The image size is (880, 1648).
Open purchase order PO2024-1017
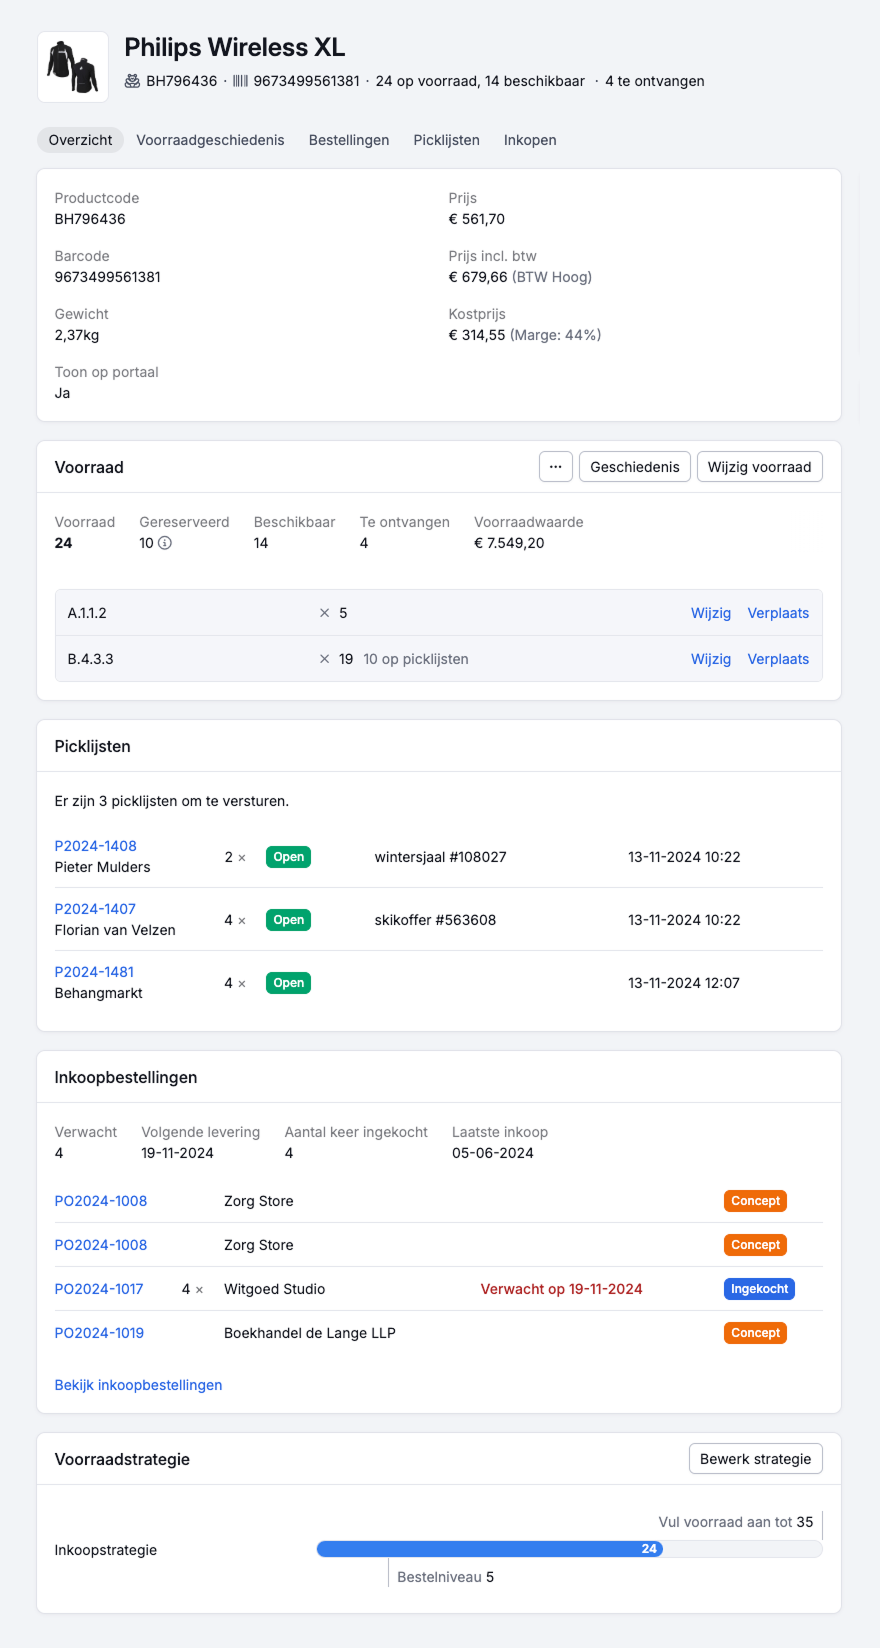(x=99, y=1289)
